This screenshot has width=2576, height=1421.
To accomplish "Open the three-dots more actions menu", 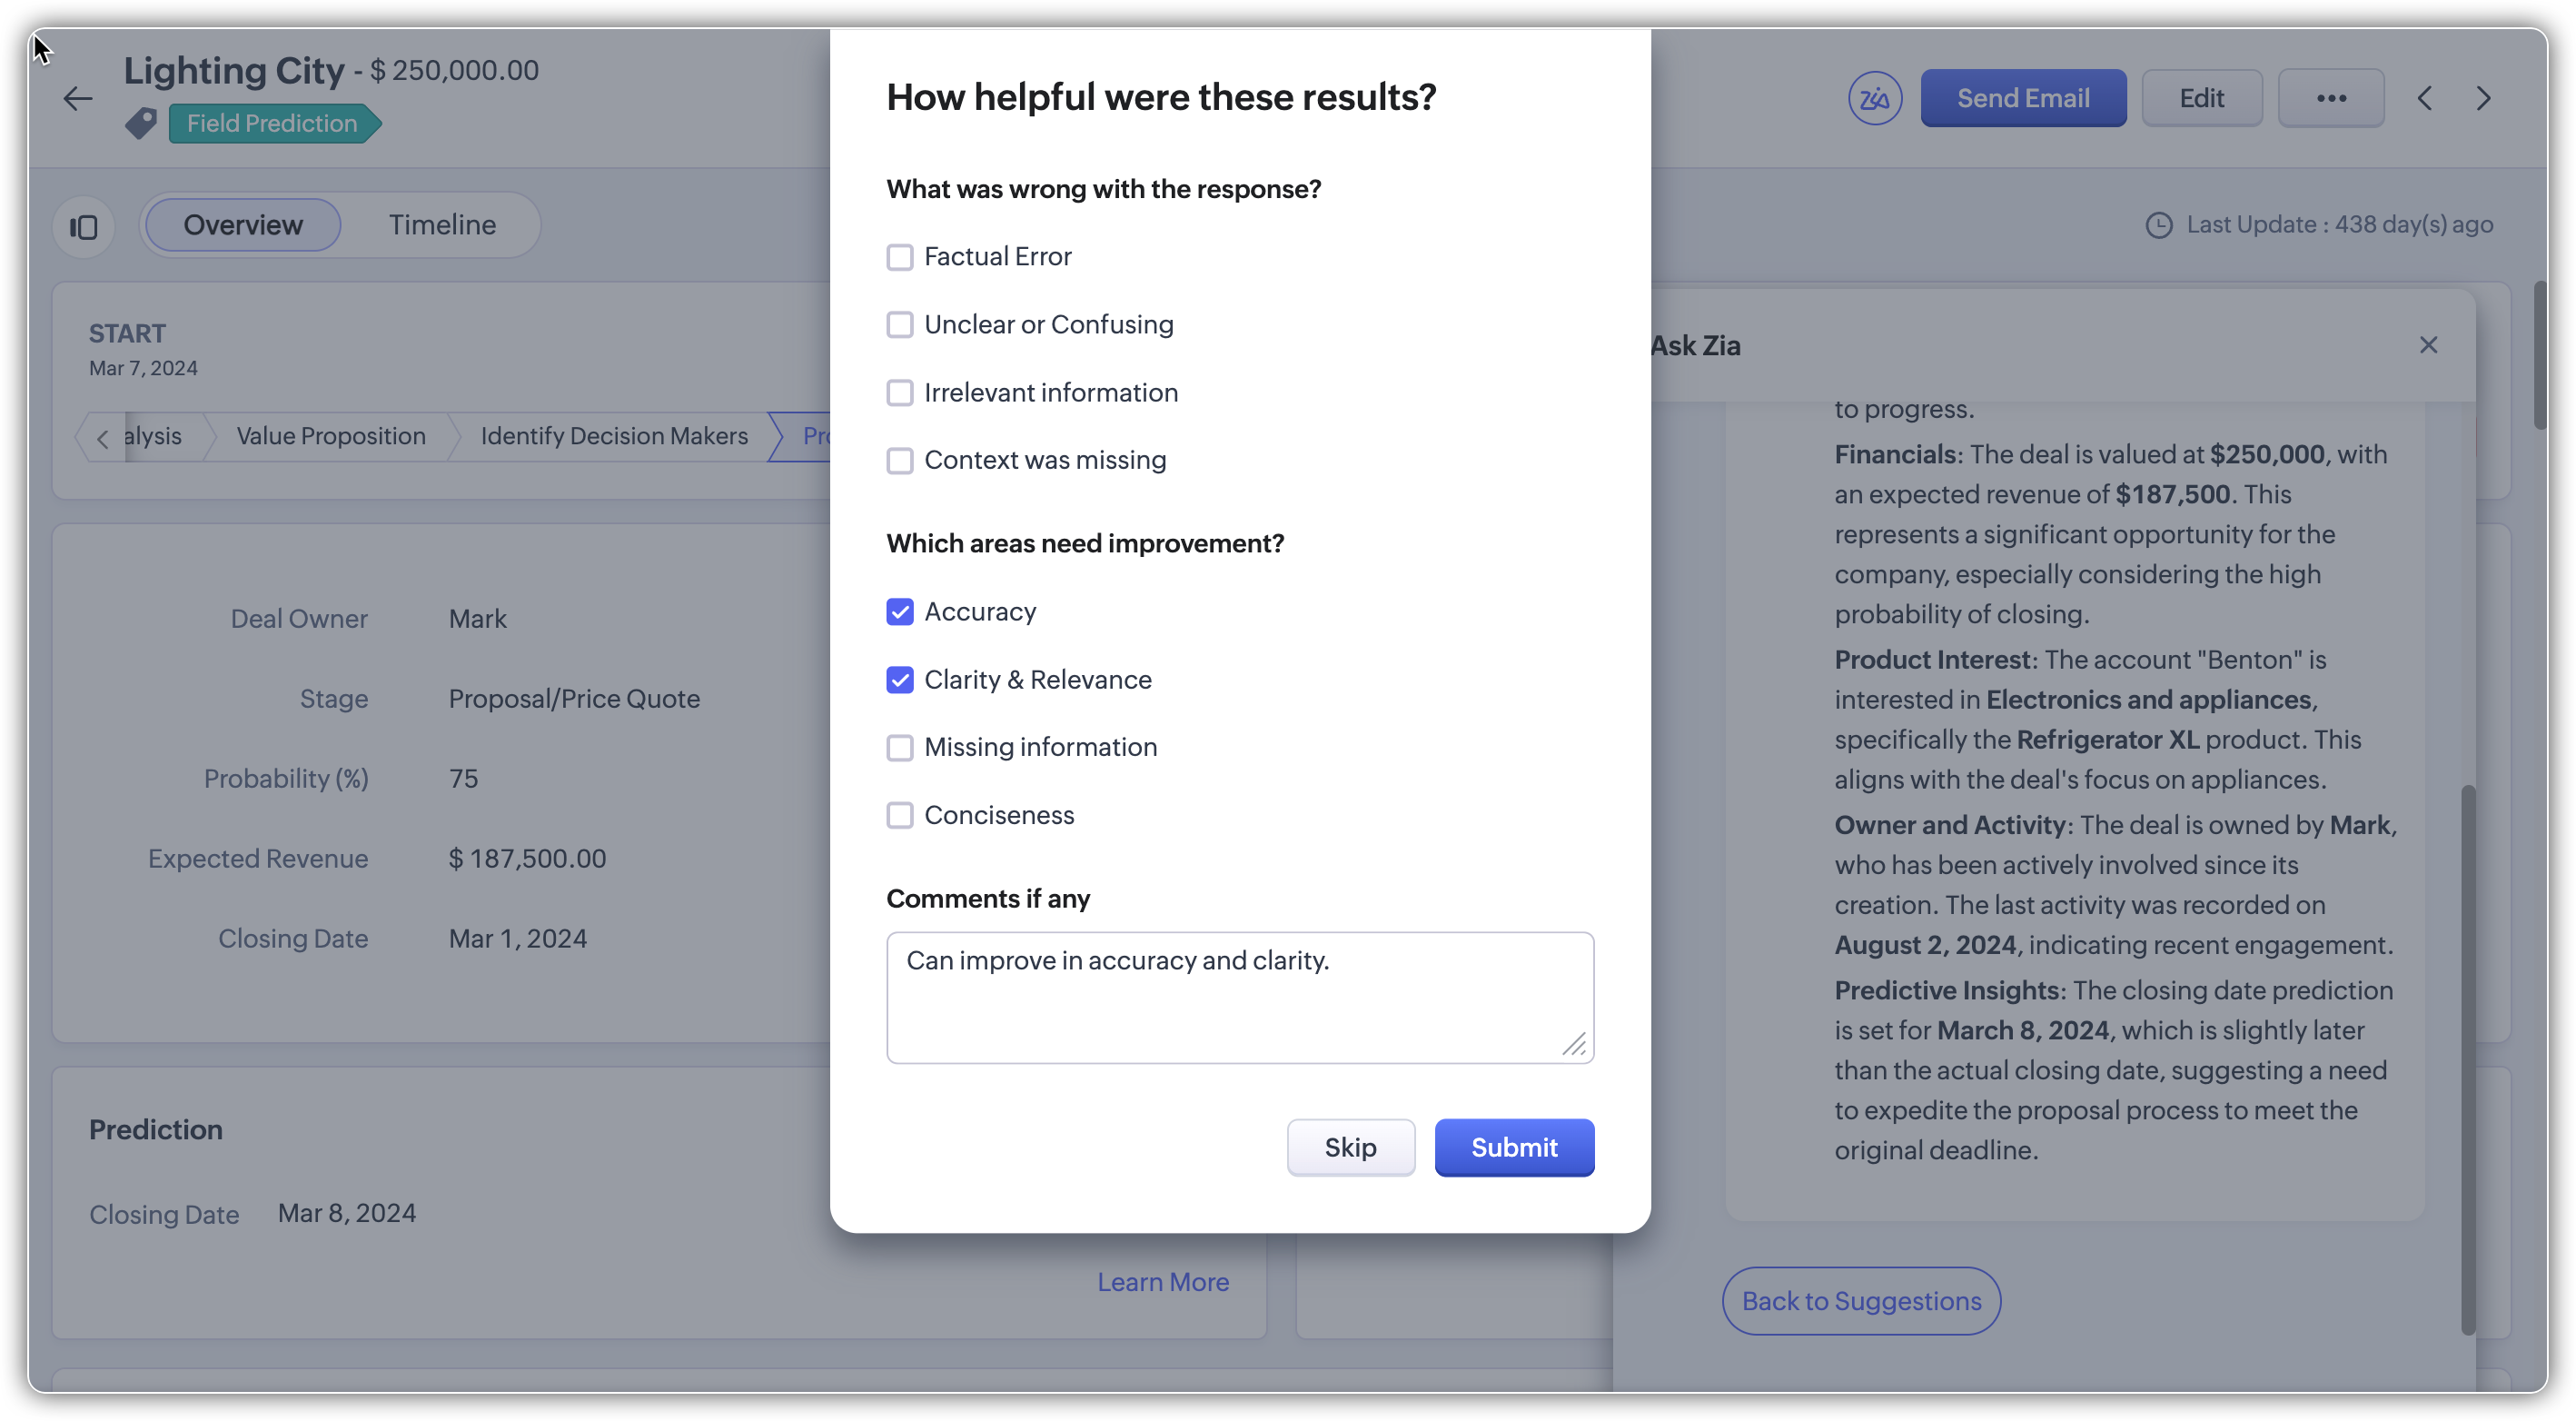I will click(2330, 99).
